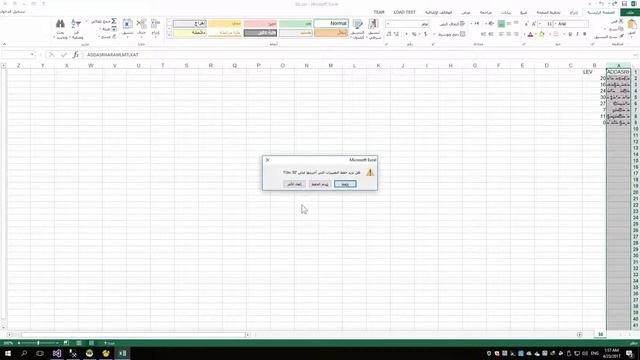Toggle Italic formatting

click(x=578, y=34)
